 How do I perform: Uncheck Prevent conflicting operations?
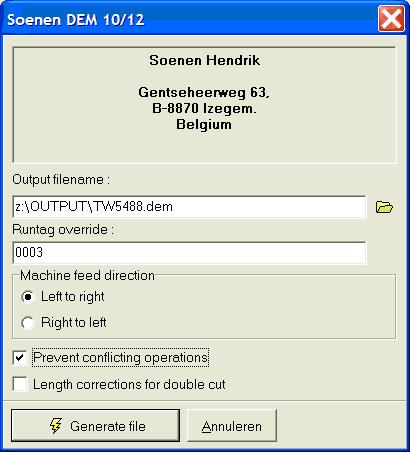(x=20, y=358)
